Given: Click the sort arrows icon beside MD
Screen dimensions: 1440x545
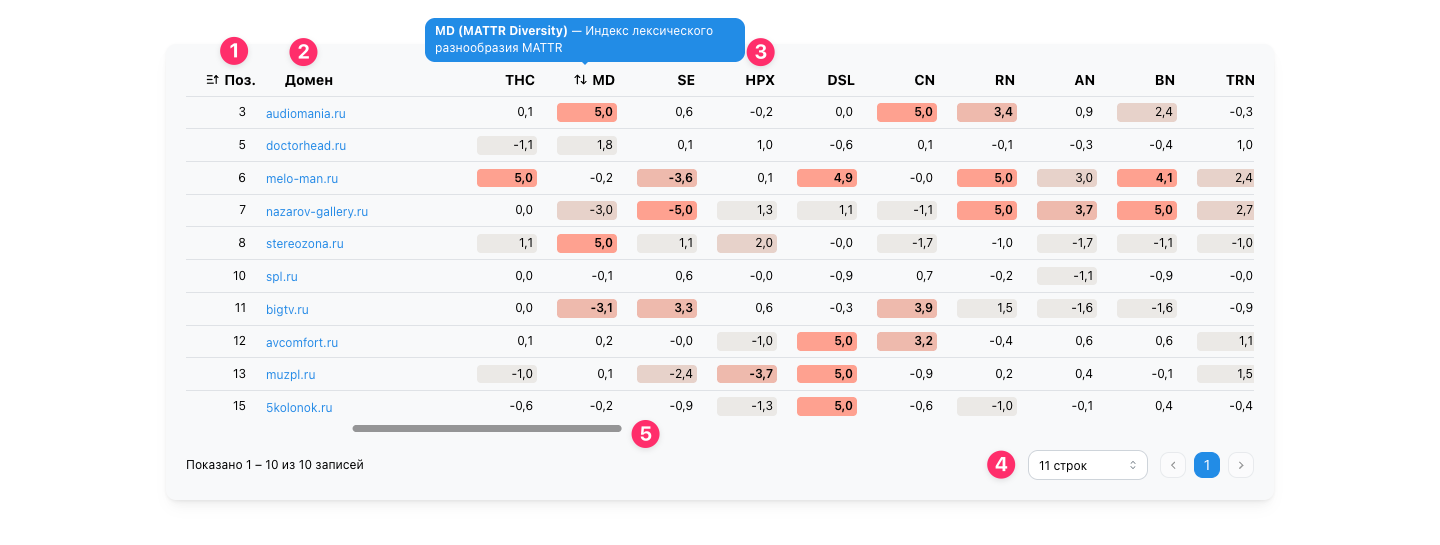Looking at the screenshot, I should click(580, 80).
